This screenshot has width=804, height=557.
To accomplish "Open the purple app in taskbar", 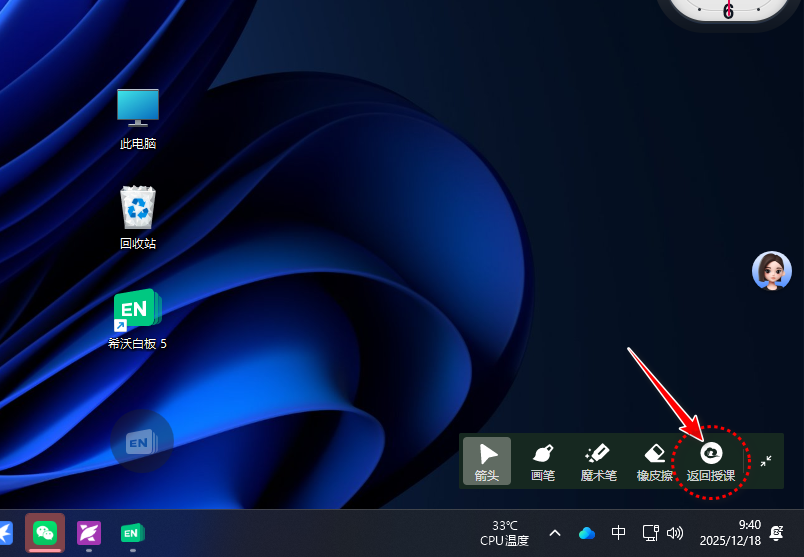I will tap(88, 533).
